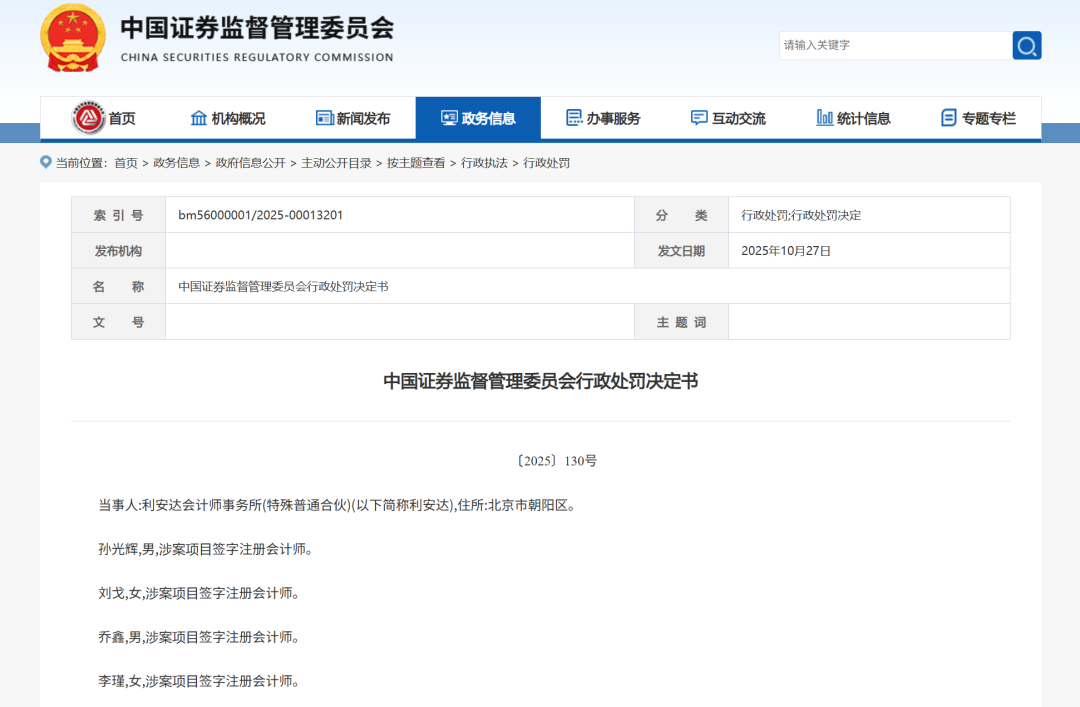Open the 主动公开目录 breadcrumb link

click(336, 163)
